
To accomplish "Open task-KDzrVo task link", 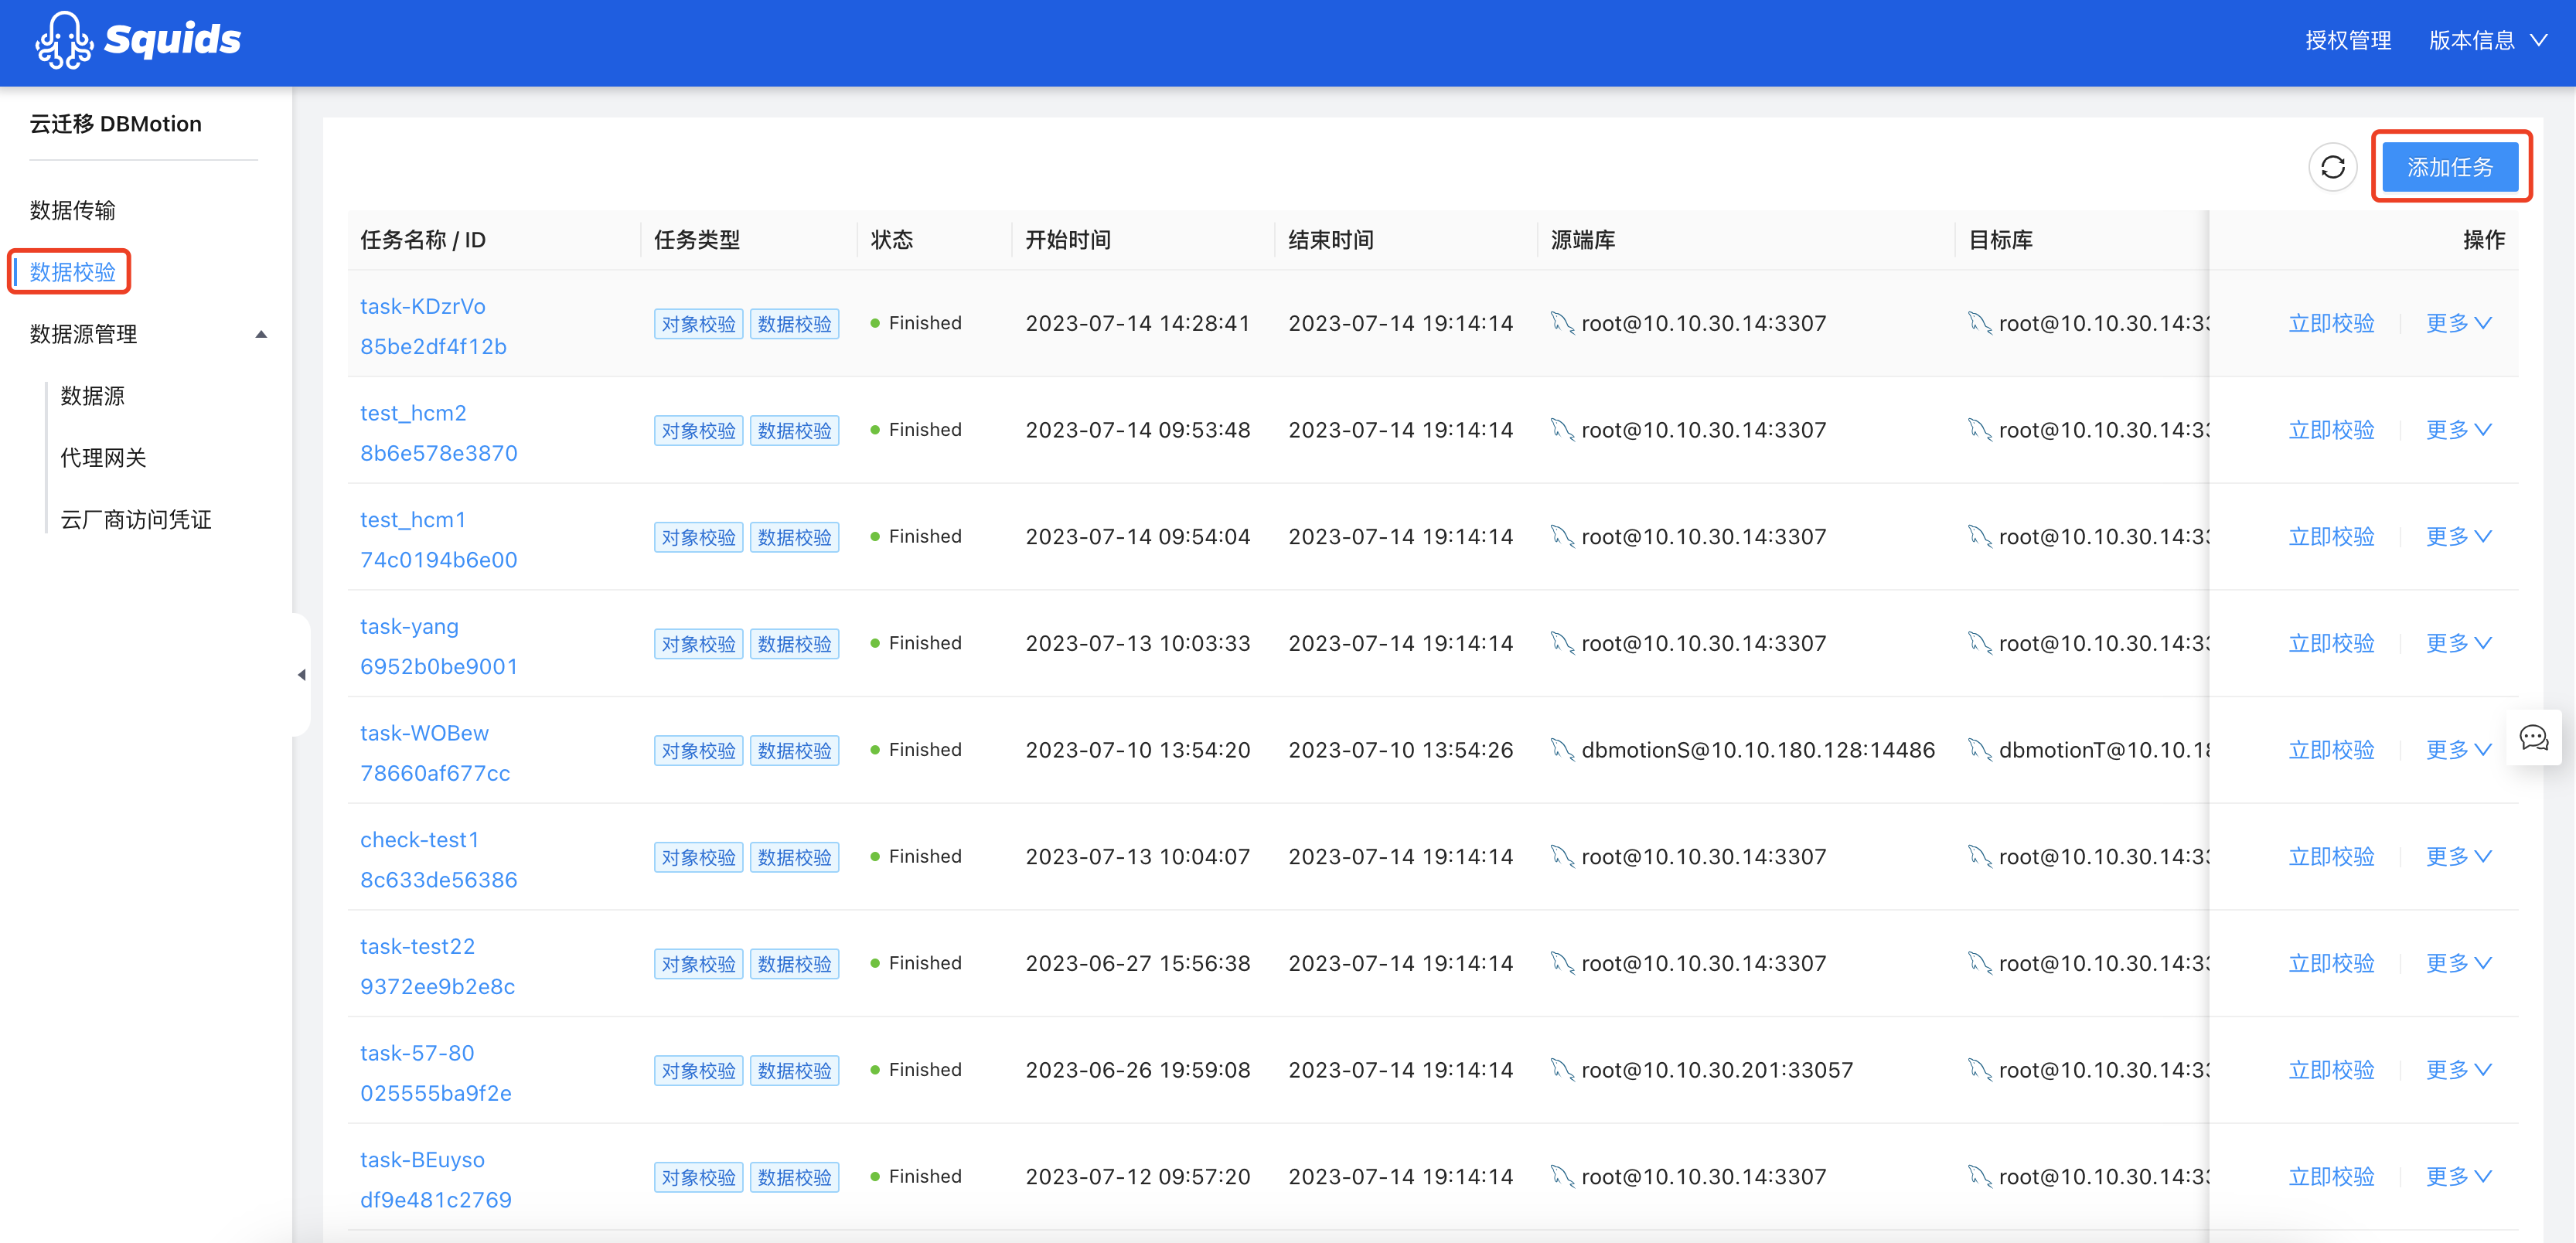I will pos(423,306).
